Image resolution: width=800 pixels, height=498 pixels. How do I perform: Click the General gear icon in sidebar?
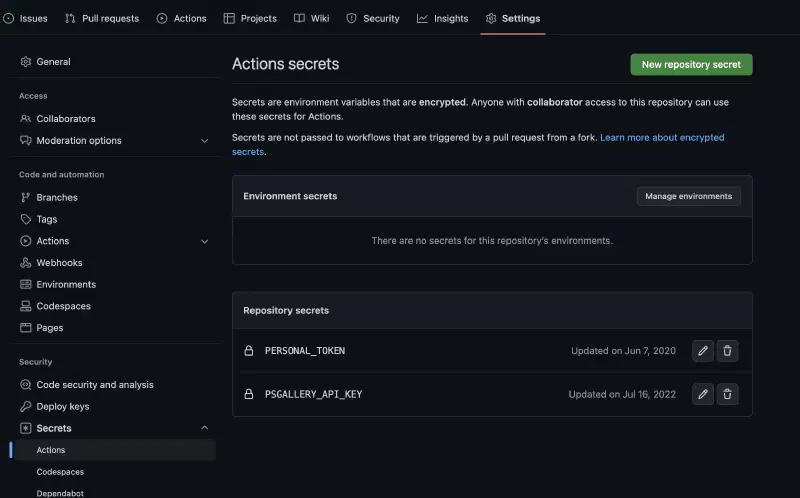26,62
